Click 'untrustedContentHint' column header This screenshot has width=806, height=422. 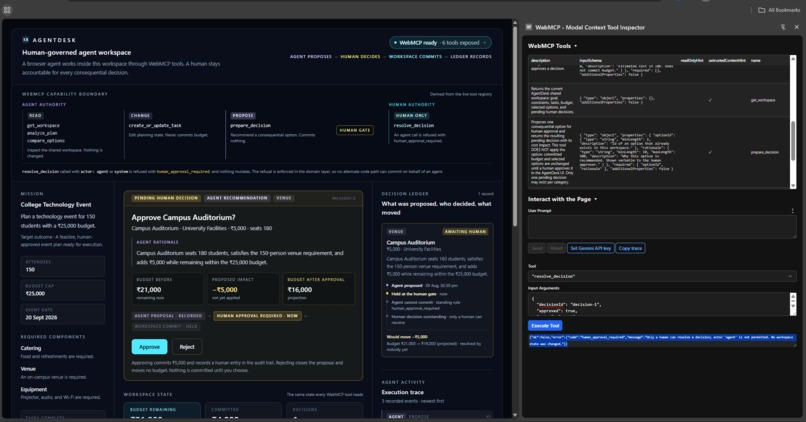coord(727,61)
